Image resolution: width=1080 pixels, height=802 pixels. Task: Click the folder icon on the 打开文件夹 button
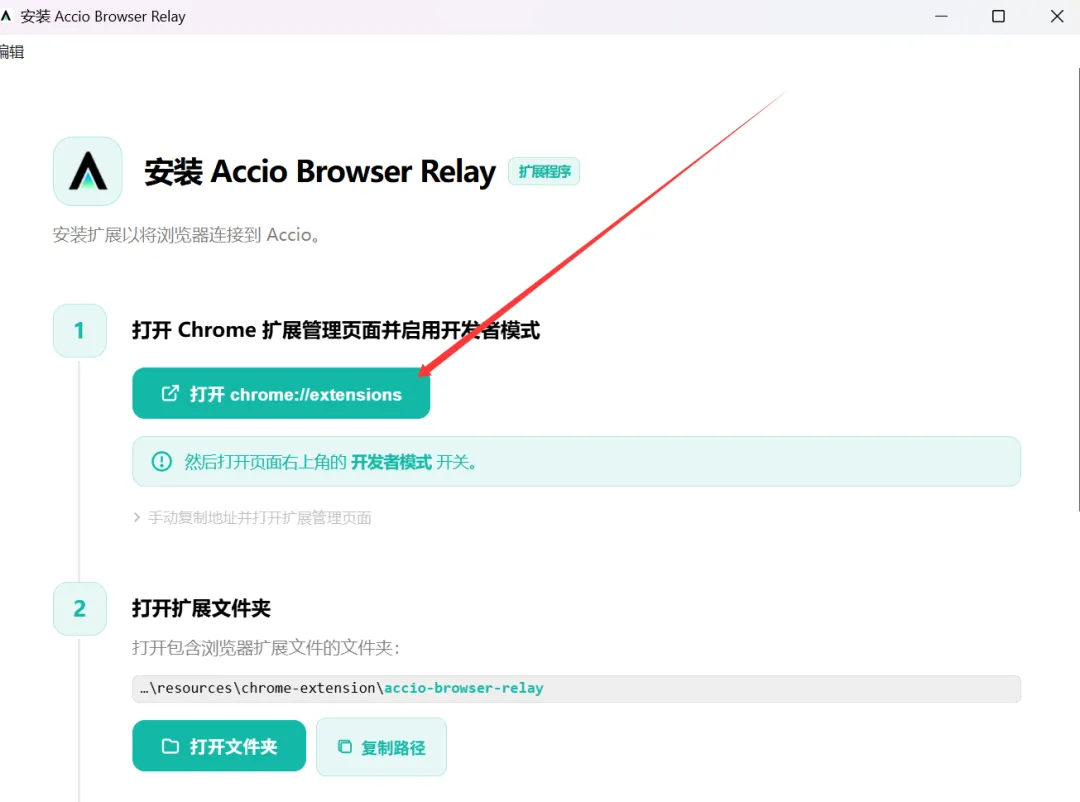tap(170, 746)
